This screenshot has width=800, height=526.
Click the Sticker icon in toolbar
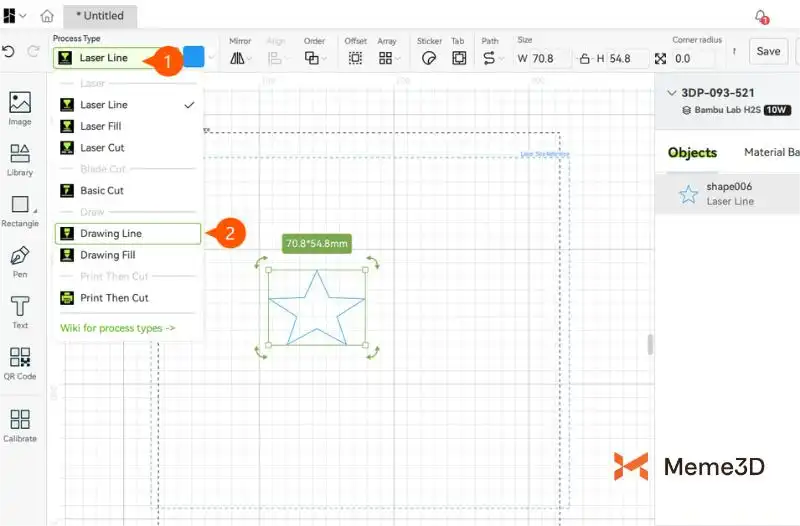(428, 58)
